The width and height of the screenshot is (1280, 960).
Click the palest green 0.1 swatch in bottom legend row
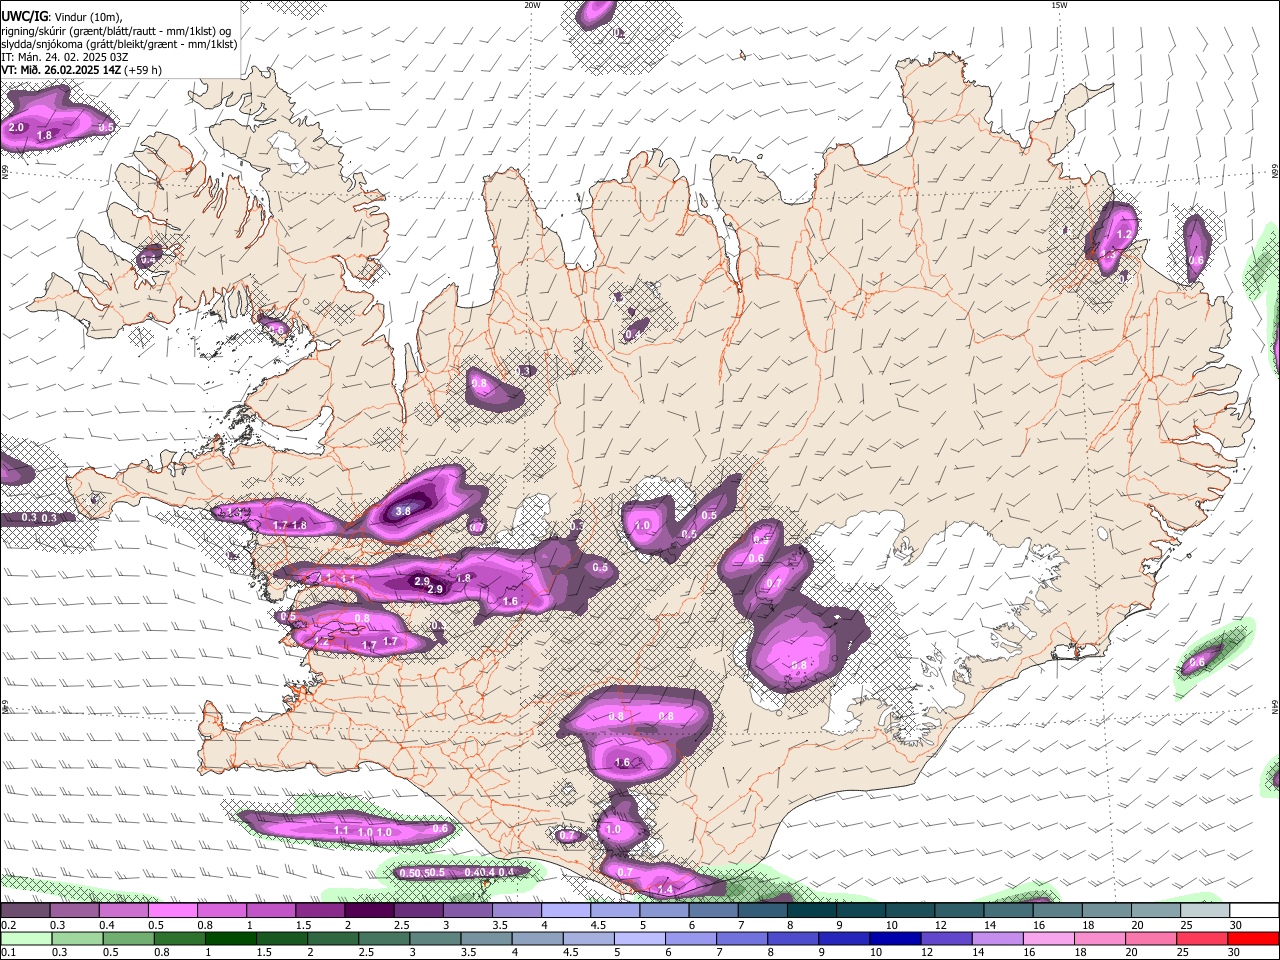pos(27,939)
